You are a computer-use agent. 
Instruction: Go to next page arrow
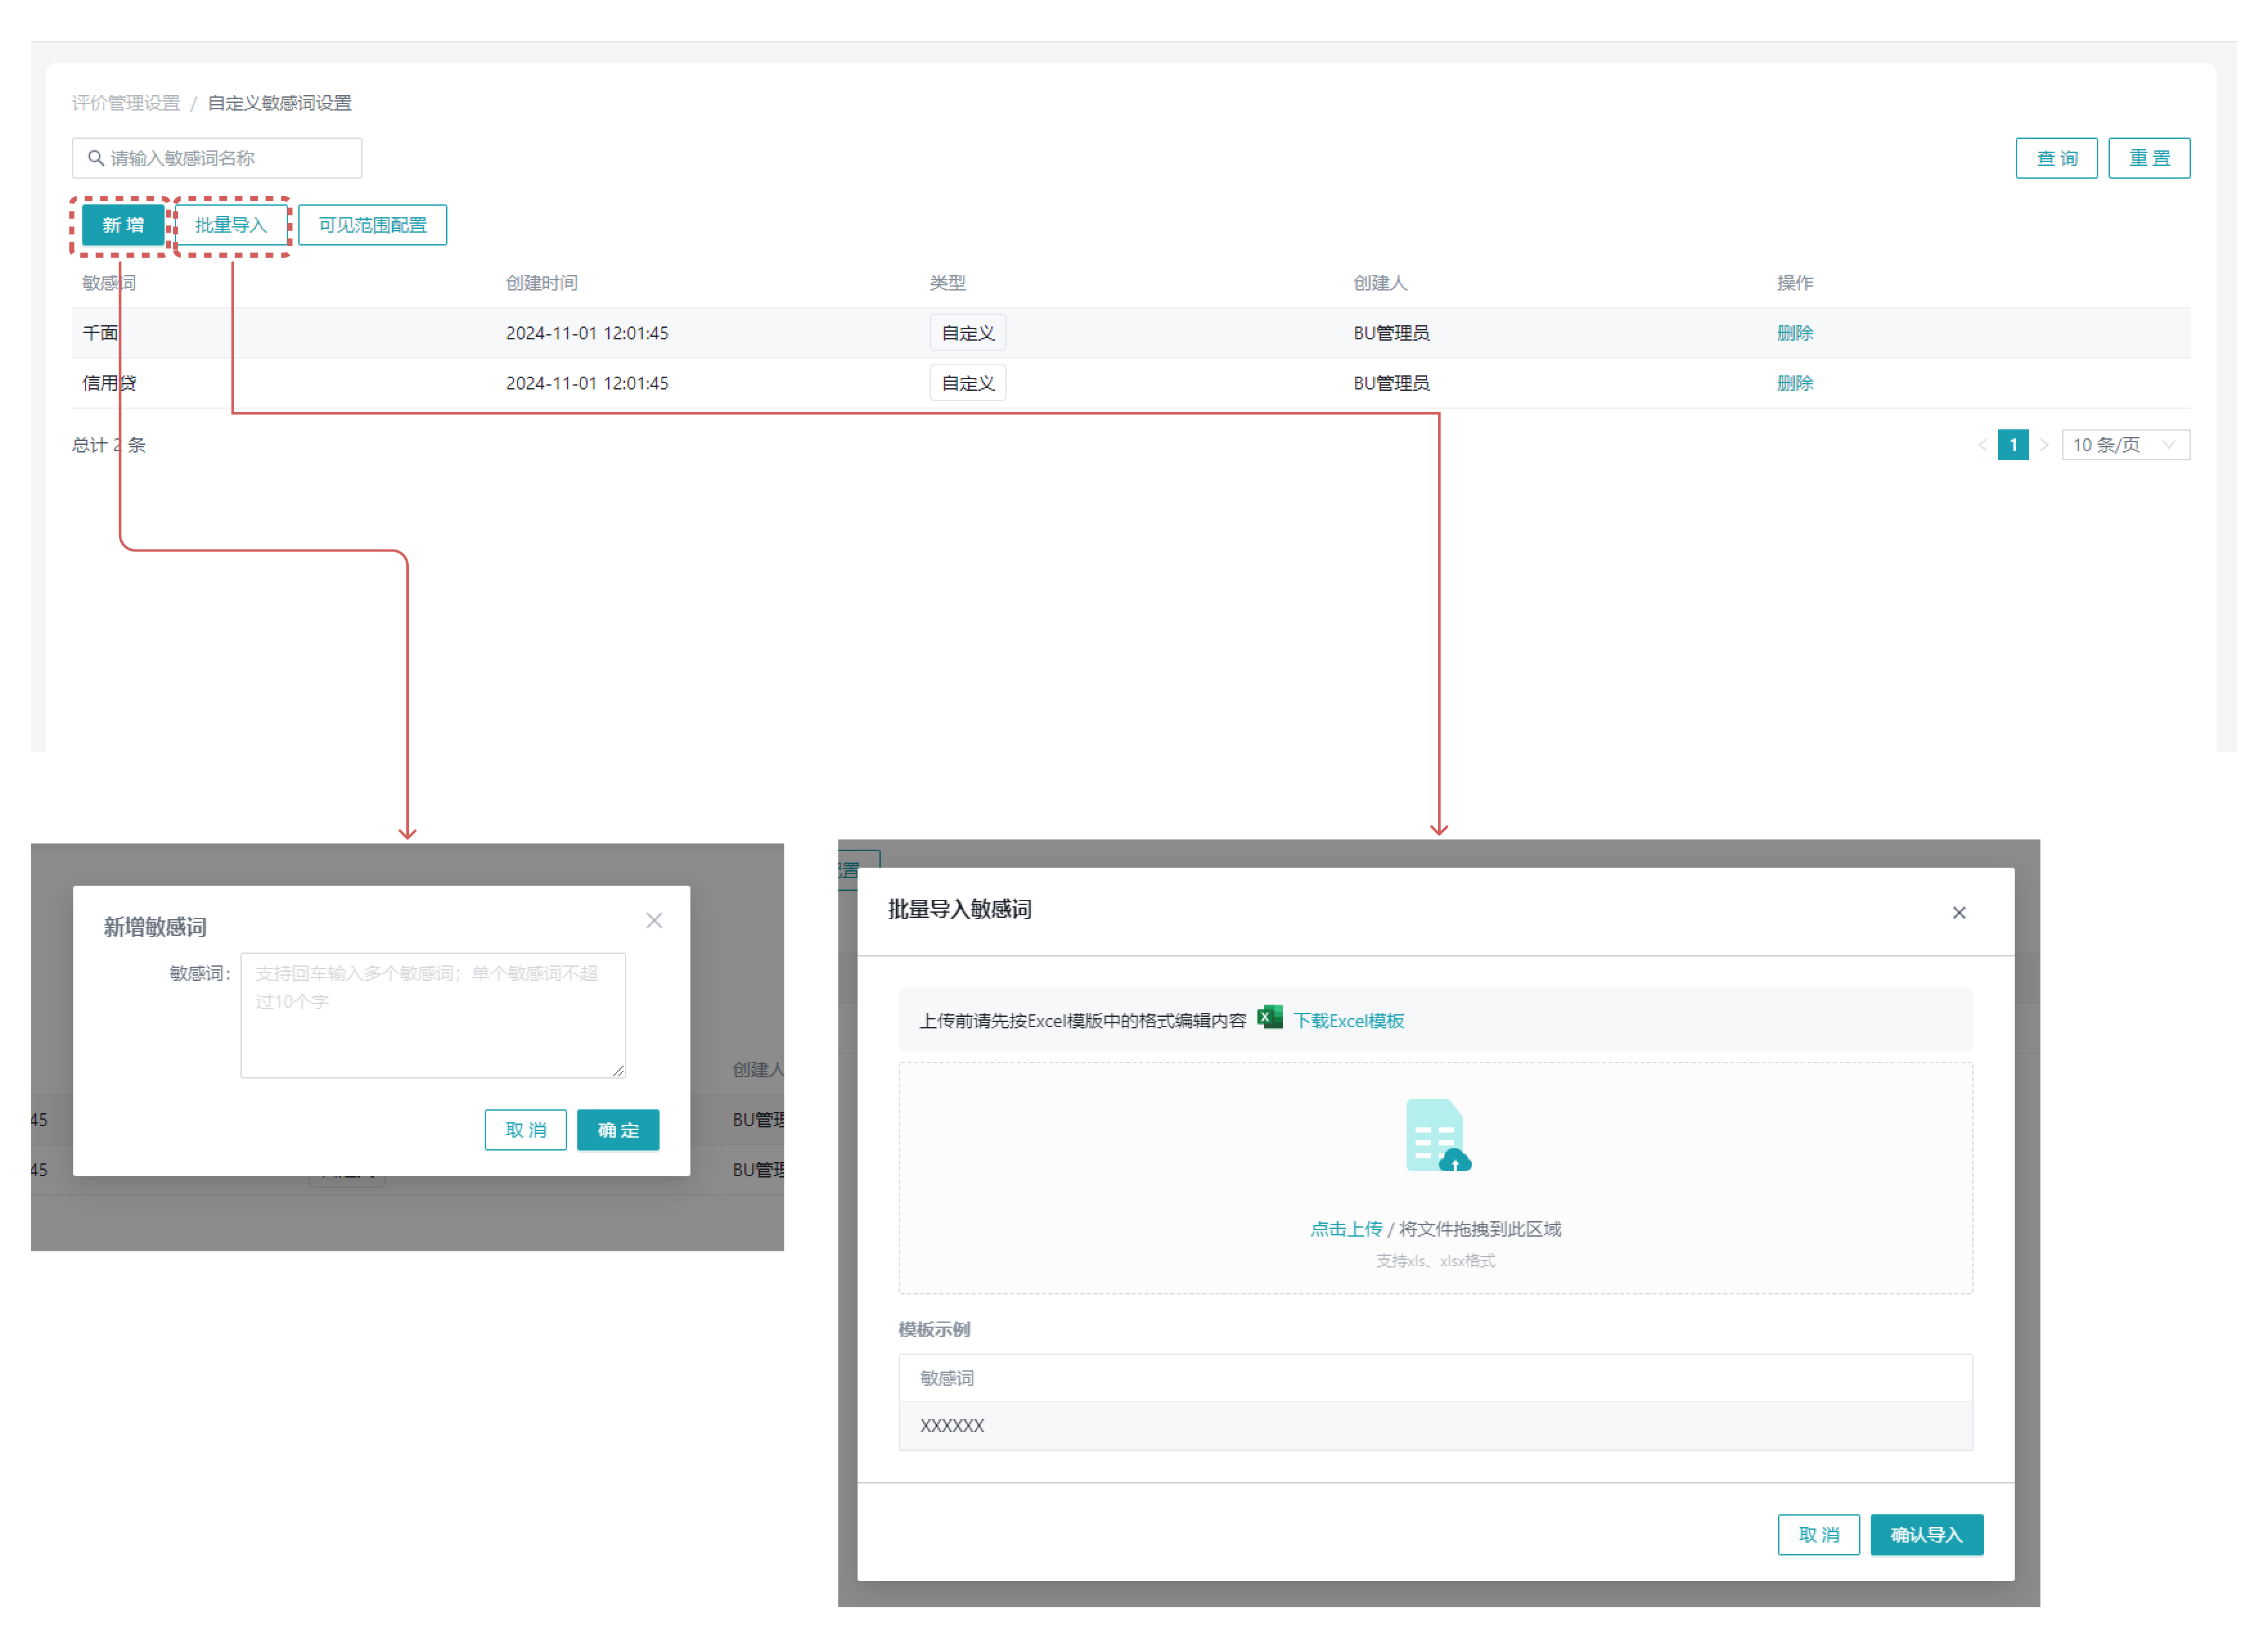(x=2044, y=445)
